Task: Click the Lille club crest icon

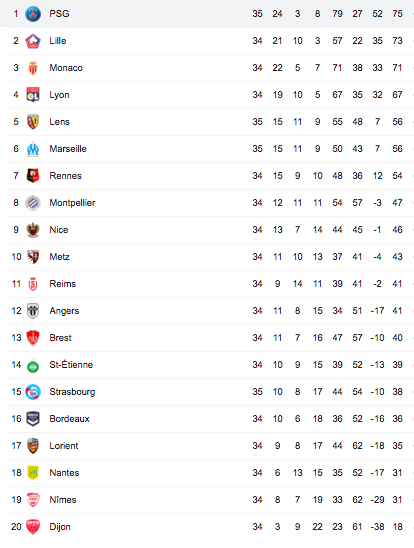Action: tap(33, 41)
